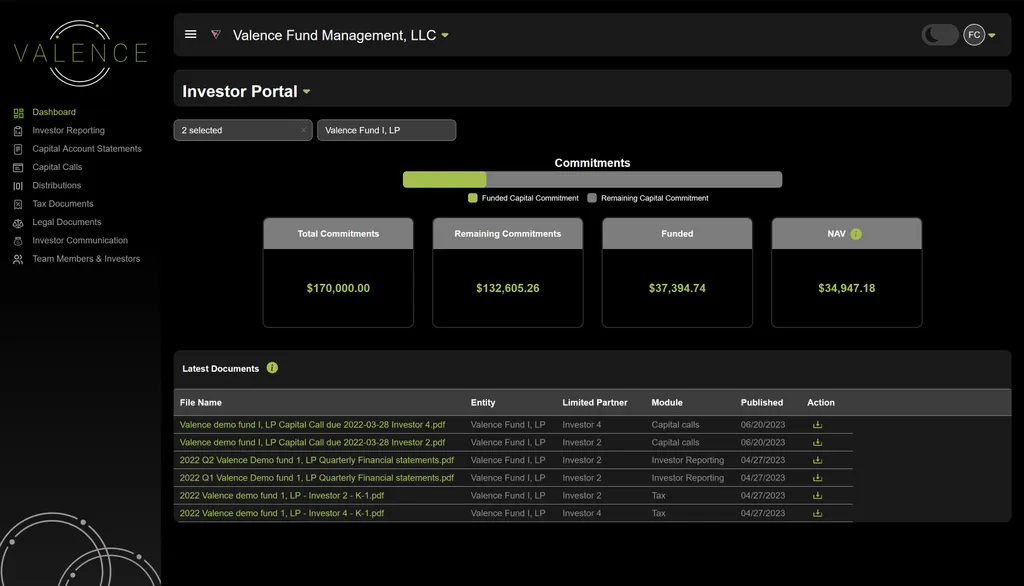
Task: Open Distributions menu item
Action: coord(57,186)
